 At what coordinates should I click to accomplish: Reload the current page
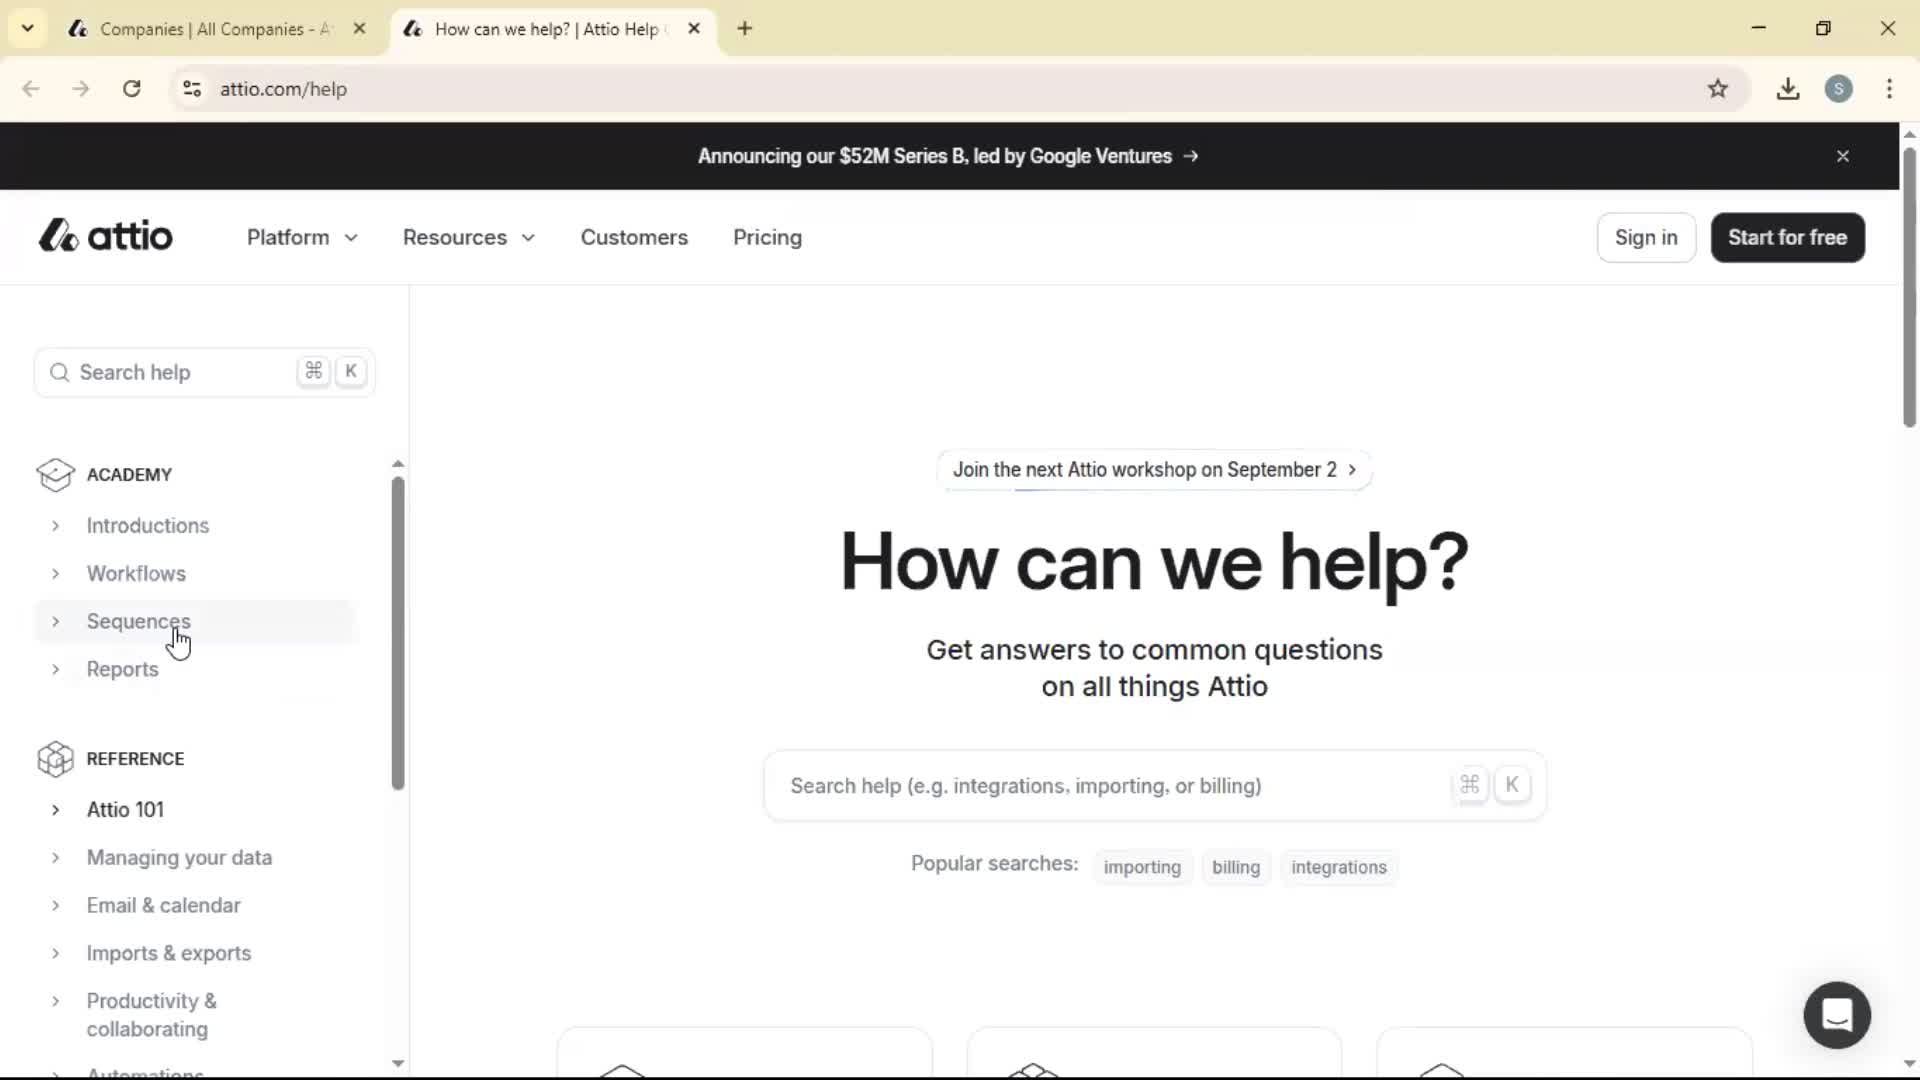(x=131, y=88)
